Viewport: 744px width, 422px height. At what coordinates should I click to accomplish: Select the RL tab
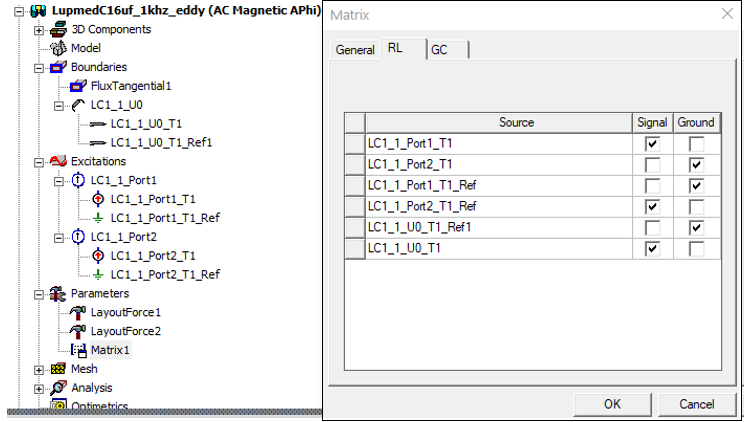(x=403, y=48)
